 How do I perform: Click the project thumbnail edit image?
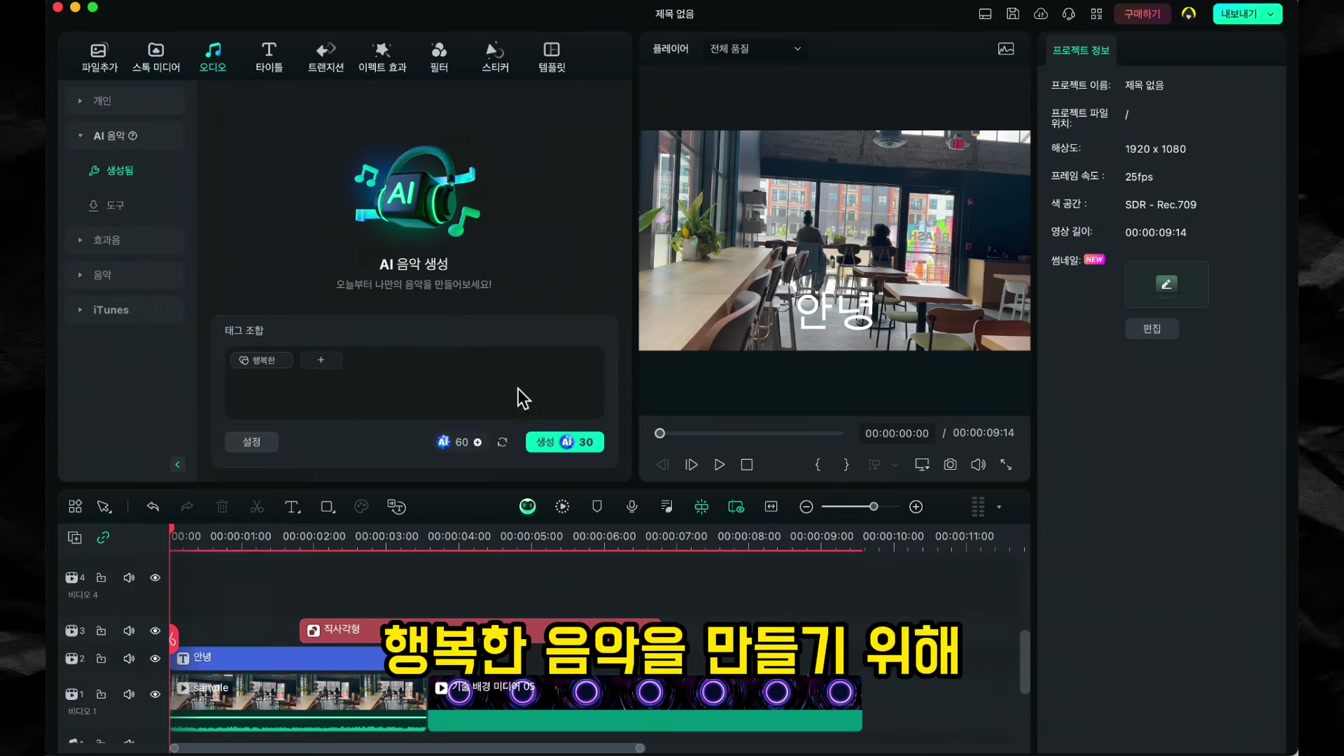pyautogui.click(x=1167, y=285)
